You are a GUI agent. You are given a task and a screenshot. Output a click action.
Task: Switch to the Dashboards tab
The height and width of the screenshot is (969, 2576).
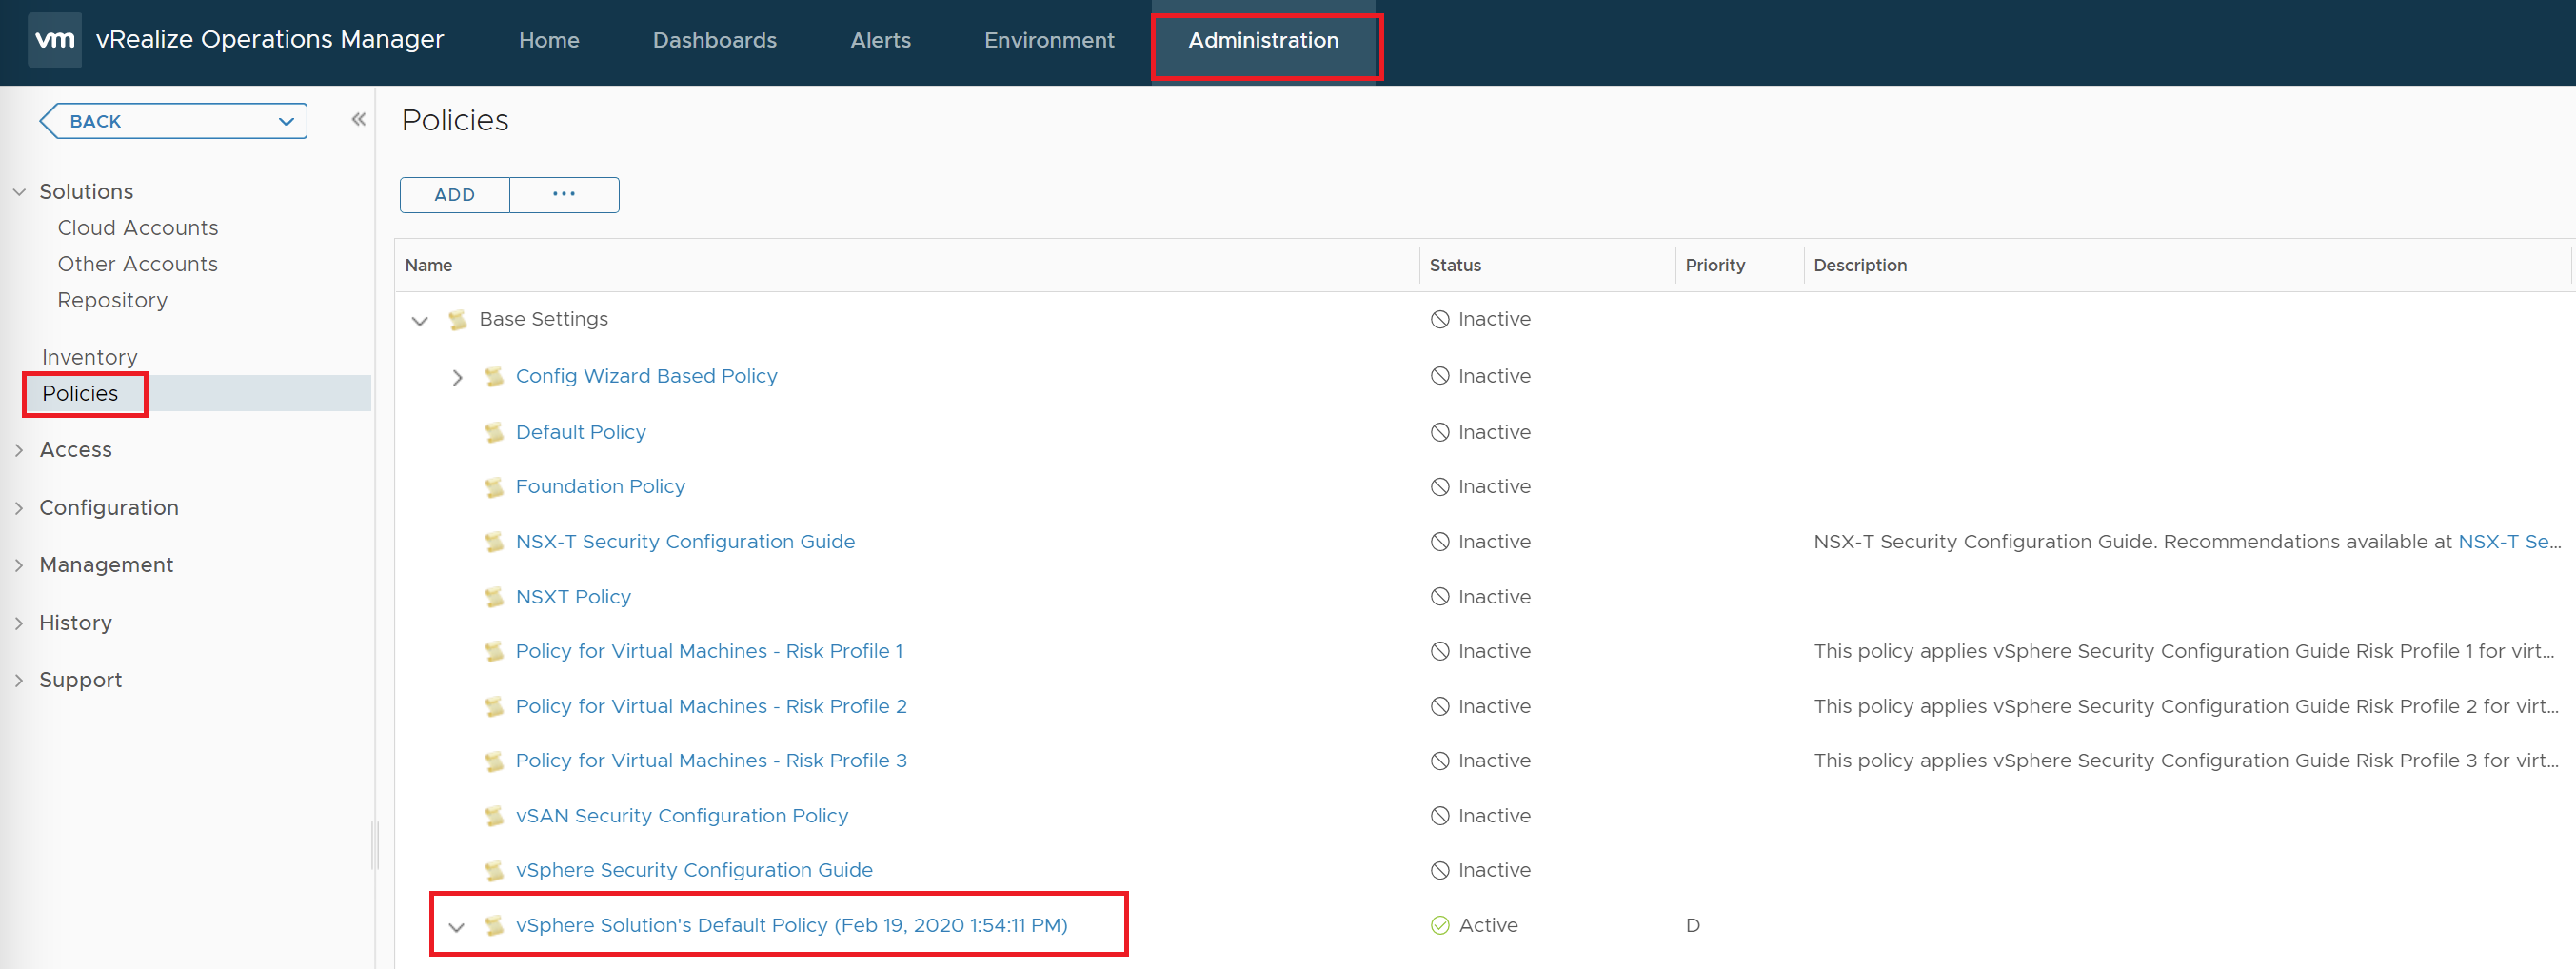click(x=714, y=40)
